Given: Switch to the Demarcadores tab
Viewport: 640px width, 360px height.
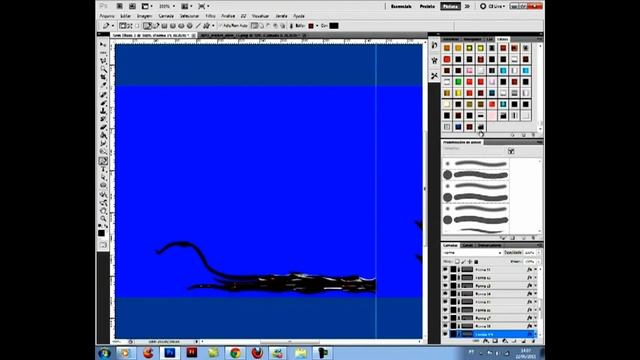Looking at the screenshot, I should click(489, 245).
